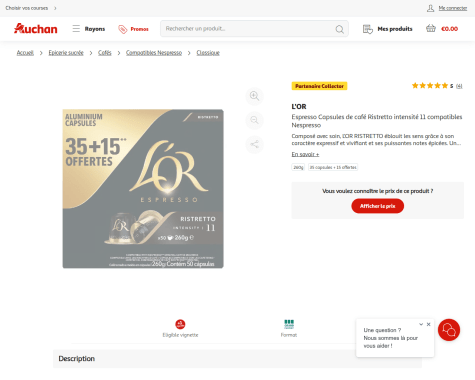This screenshot has width=475, height=380.
Task: Go to Epicerie sucrée breadcrumb
Action: click(x=66, y=53)
